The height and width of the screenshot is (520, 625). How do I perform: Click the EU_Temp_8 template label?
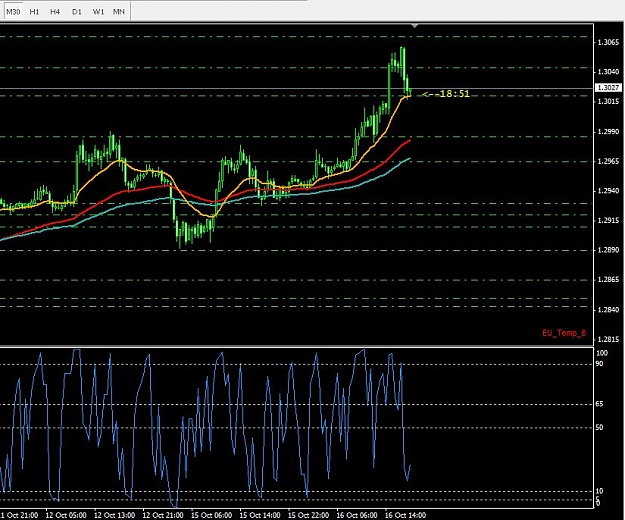(x=564, y=333)
